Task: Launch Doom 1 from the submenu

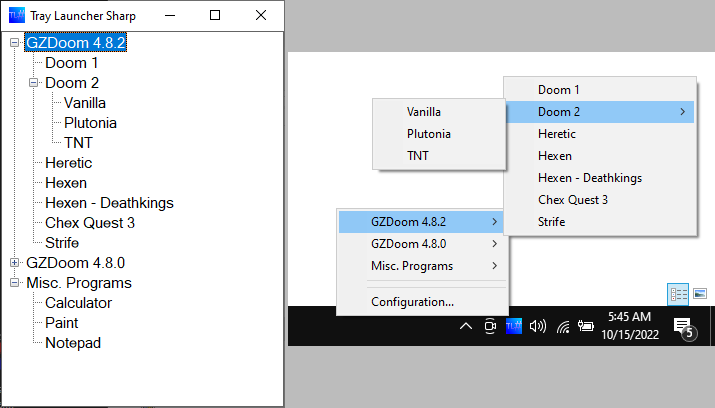Action: (600, 90)
